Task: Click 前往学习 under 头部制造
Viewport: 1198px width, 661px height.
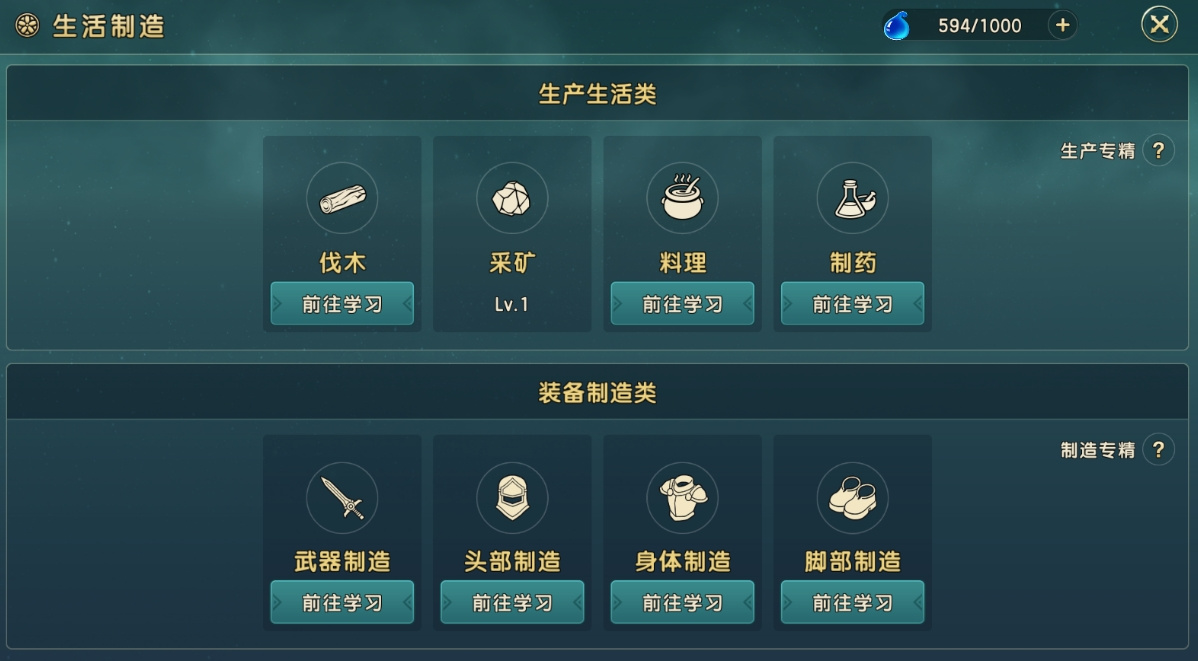Action: (512, 602)
